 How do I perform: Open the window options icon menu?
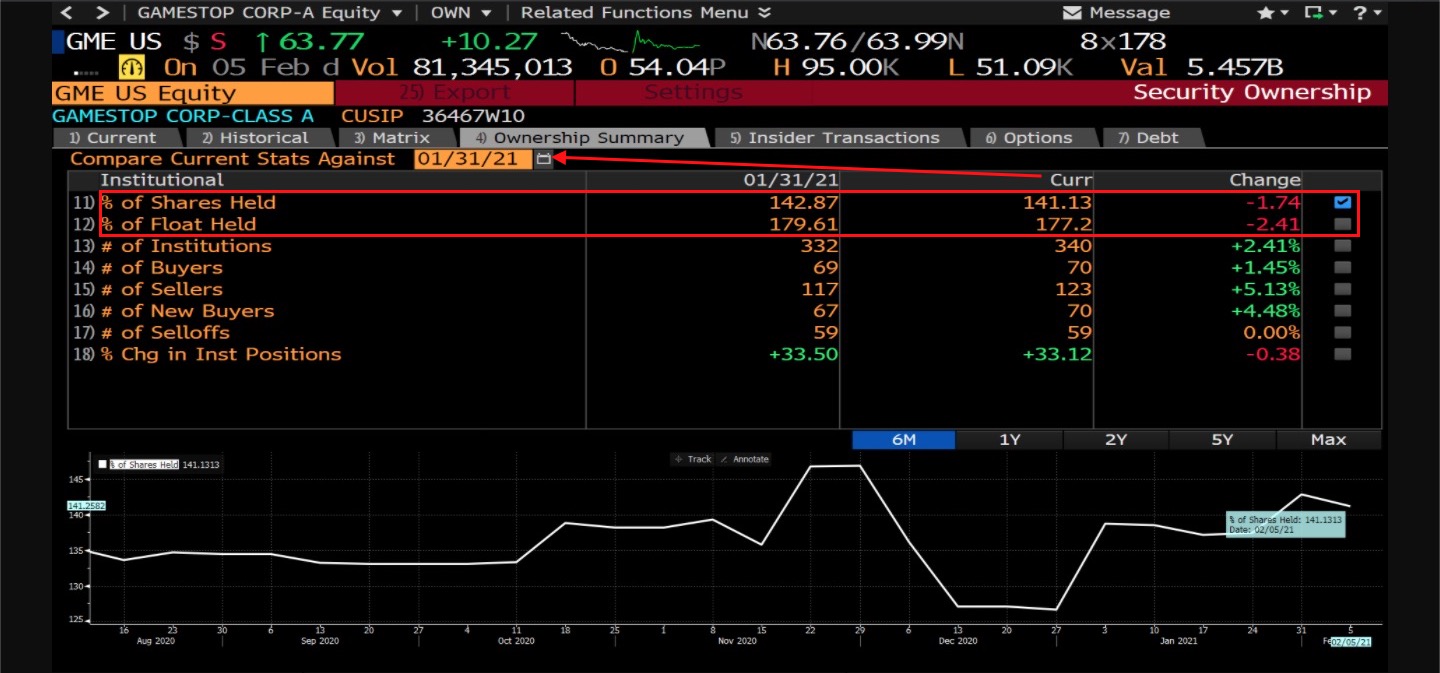click(1320, 13)
